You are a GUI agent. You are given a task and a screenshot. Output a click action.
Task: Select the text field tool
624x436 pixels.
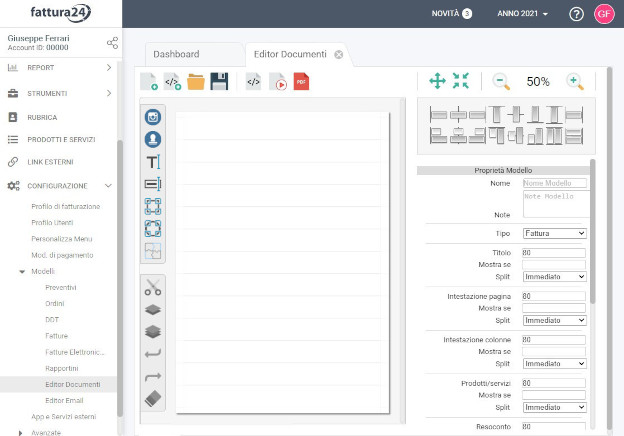[153, 184]
